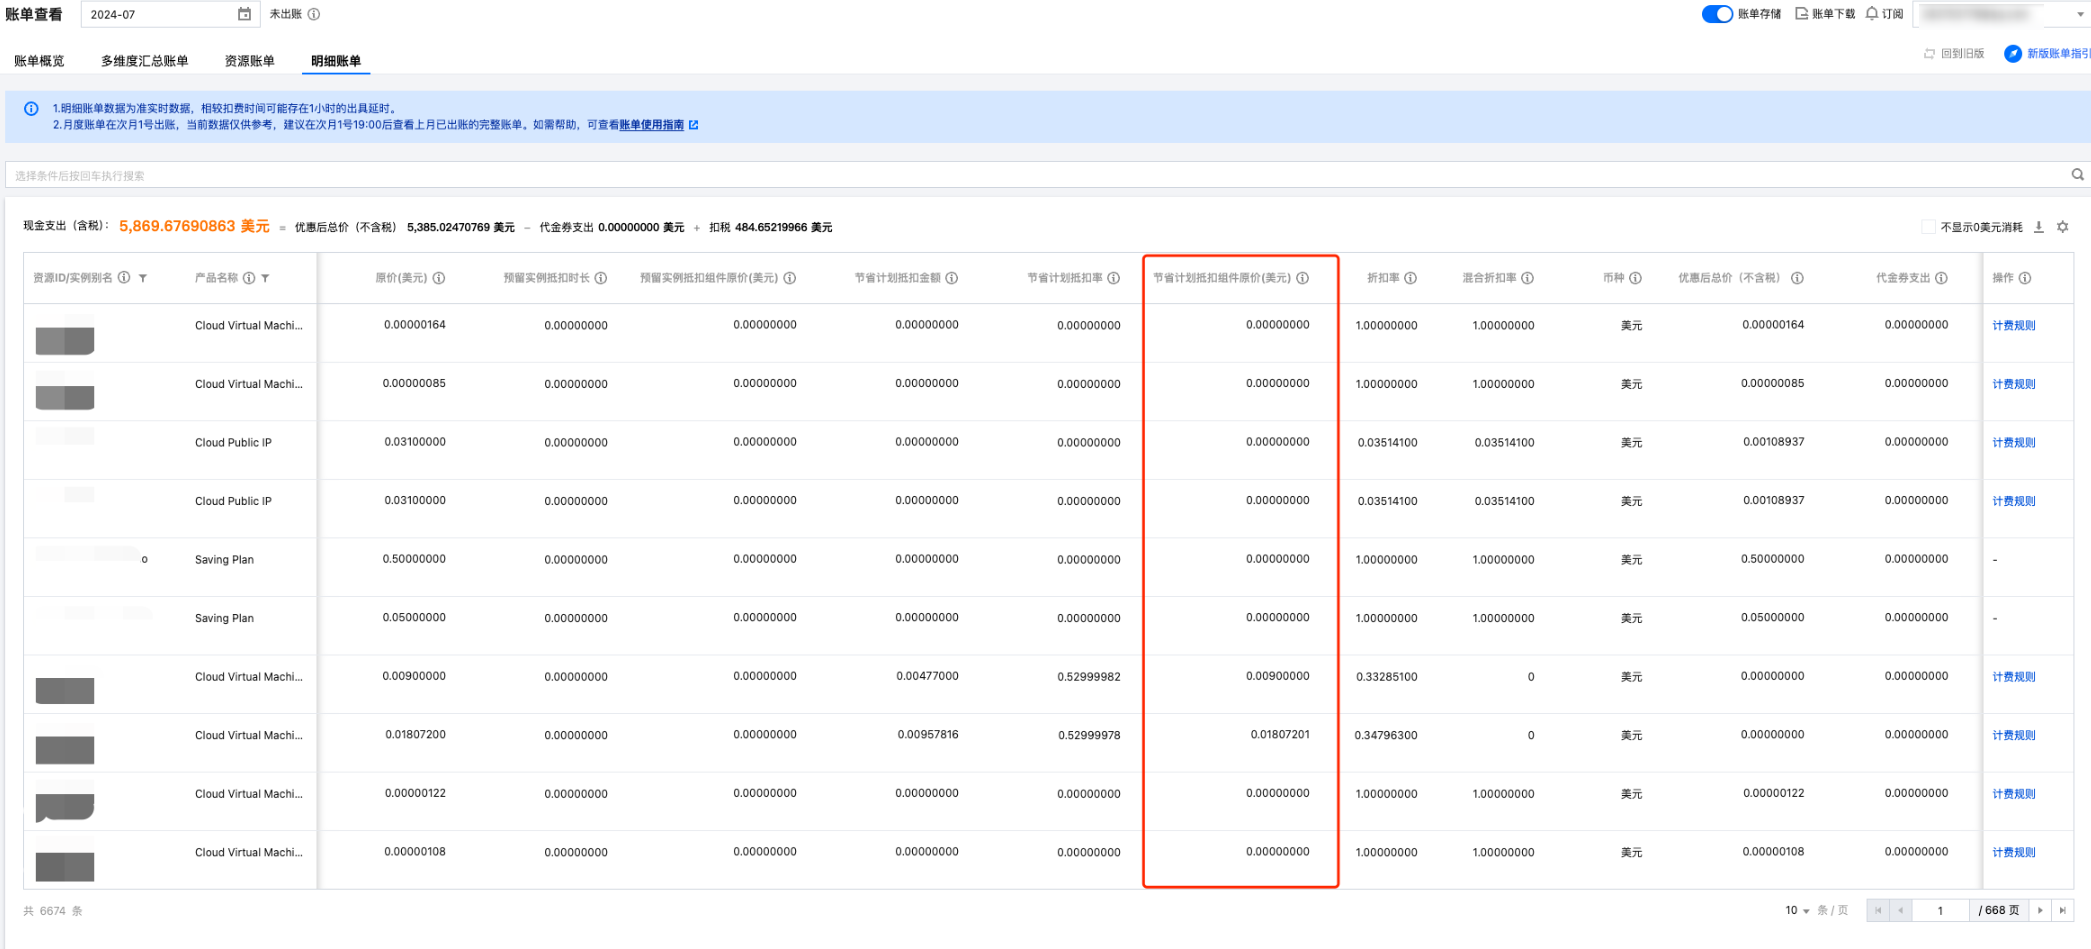The width and height of the screenshot is (2091, 949).
Task: Open the rows-per-page dropdown showing 10
Action: (x=1797, y=911)
